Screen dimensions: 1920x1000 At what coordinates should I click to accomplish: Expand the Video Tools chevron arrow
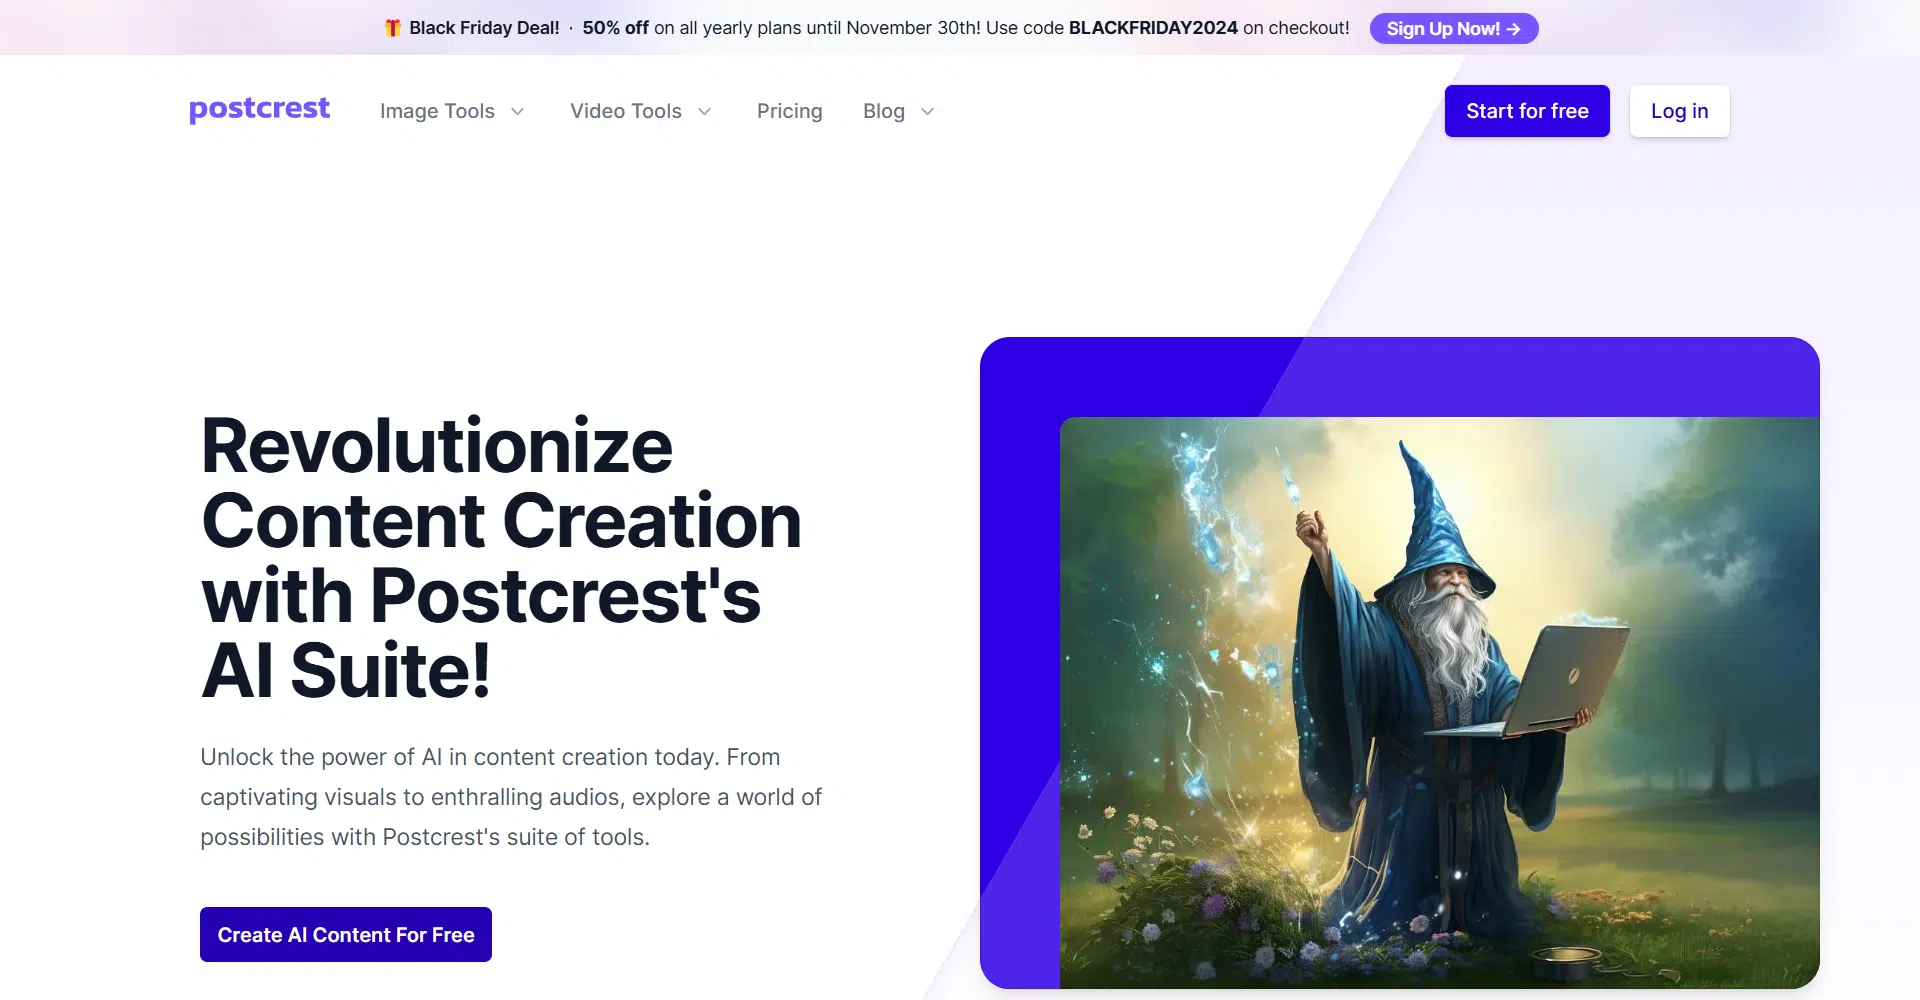coord(704,112)
